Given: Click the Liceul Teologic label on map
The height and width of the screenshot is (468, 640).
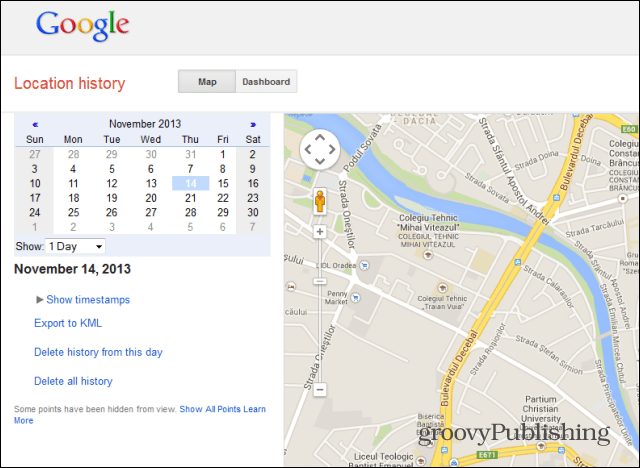Looking at the screenshot, I should 383,457.
